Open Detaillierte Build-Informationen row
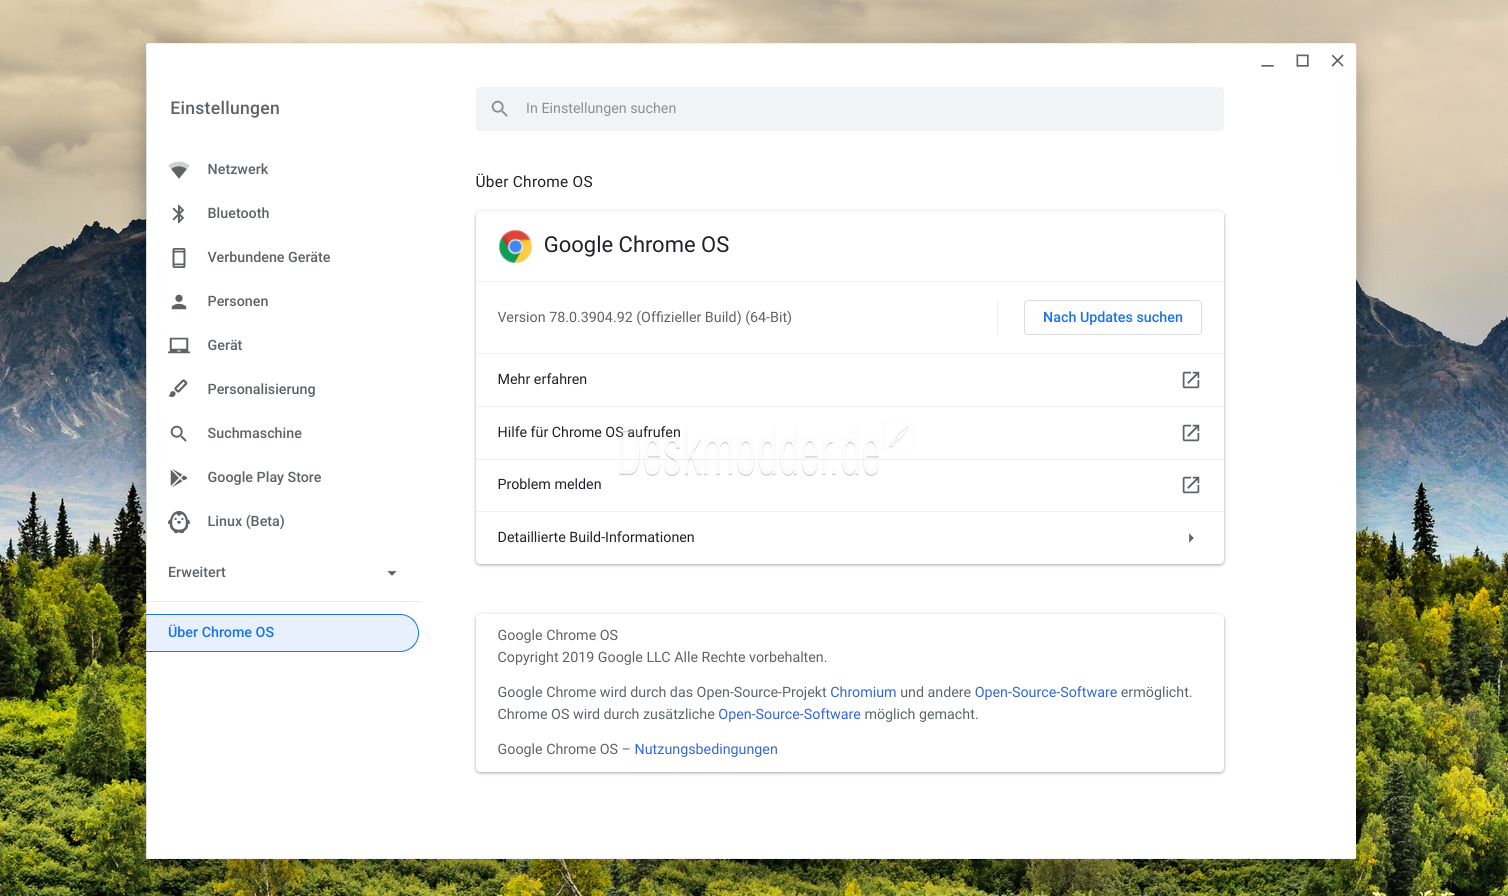 [x=850, y=538]
